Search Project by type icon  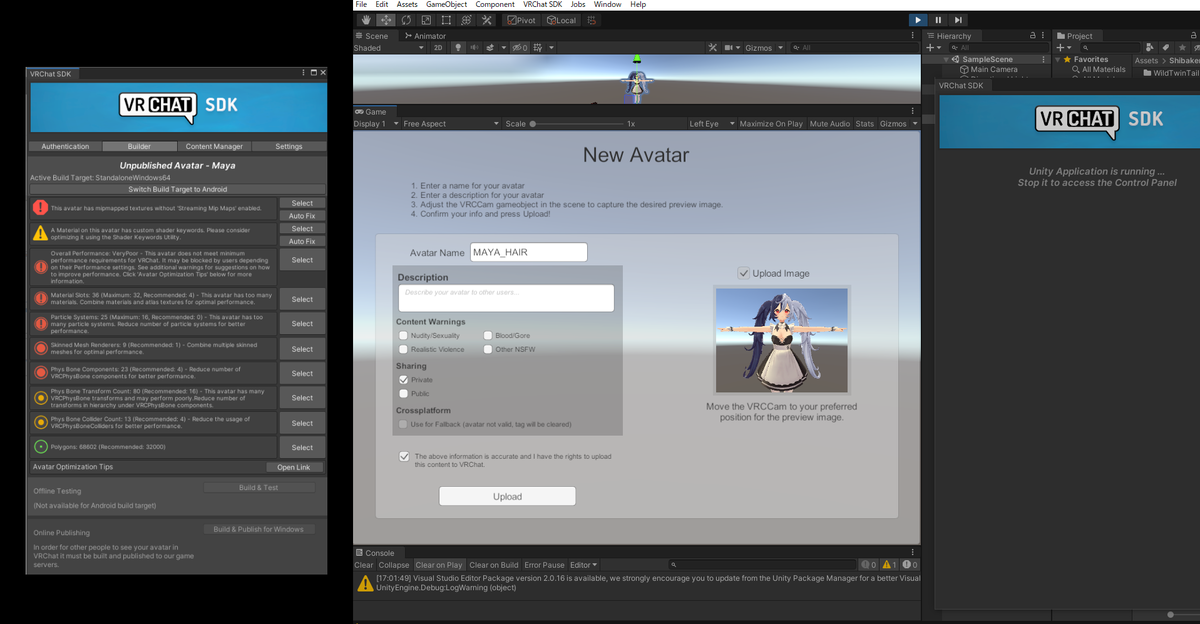(1150, 48)
